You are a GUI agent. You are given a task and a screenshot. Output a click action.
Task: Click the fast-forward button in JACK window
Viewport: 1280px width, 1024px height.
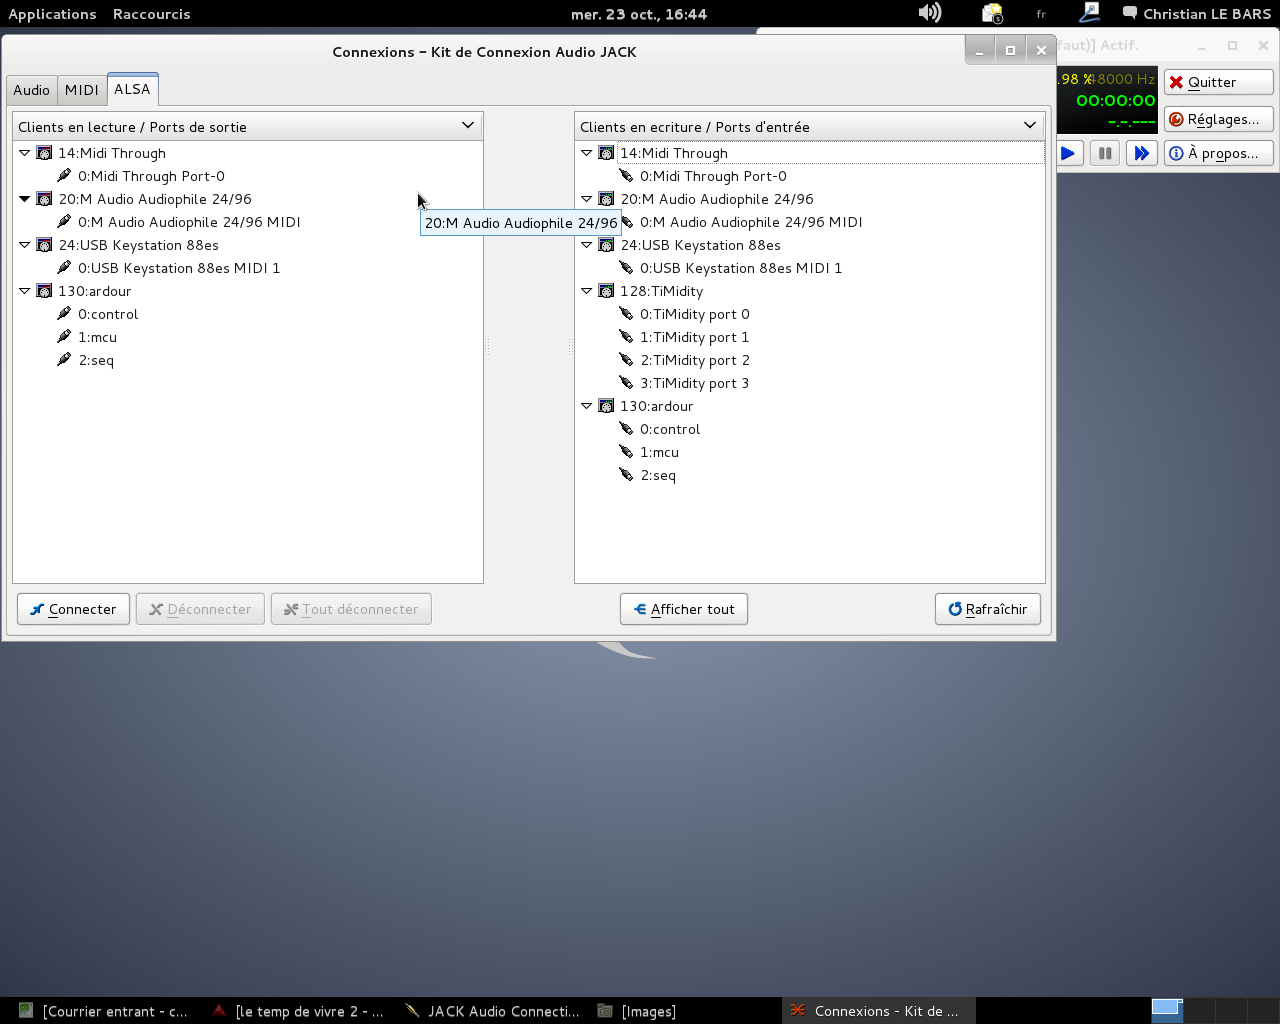click(1141, 153)
